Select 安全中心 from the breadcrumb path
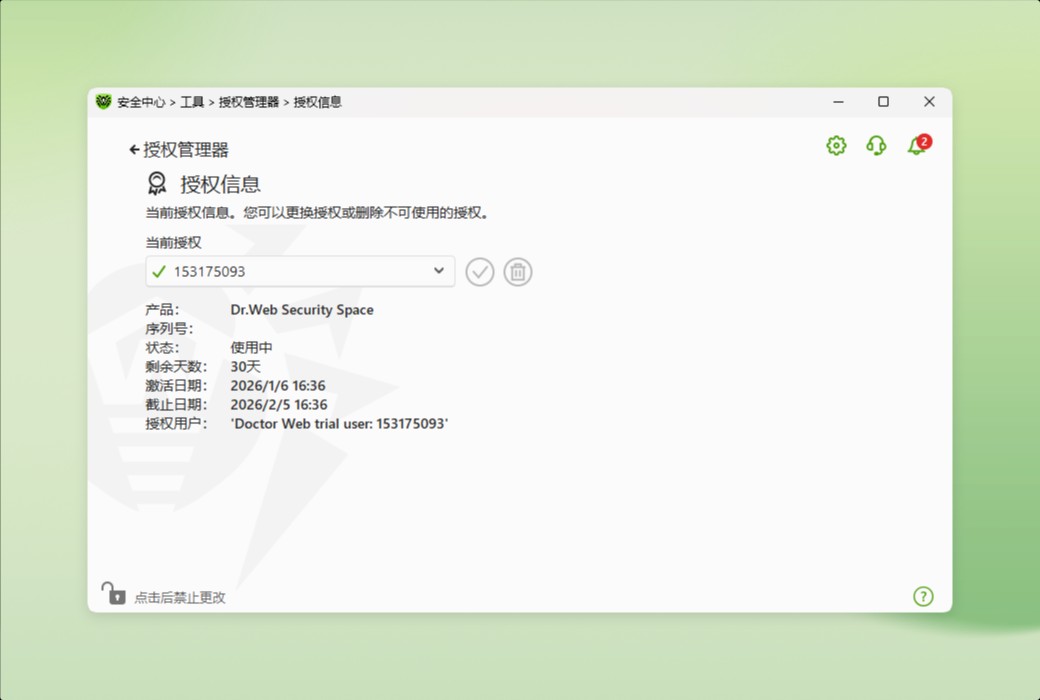 (x=143, y=101)
